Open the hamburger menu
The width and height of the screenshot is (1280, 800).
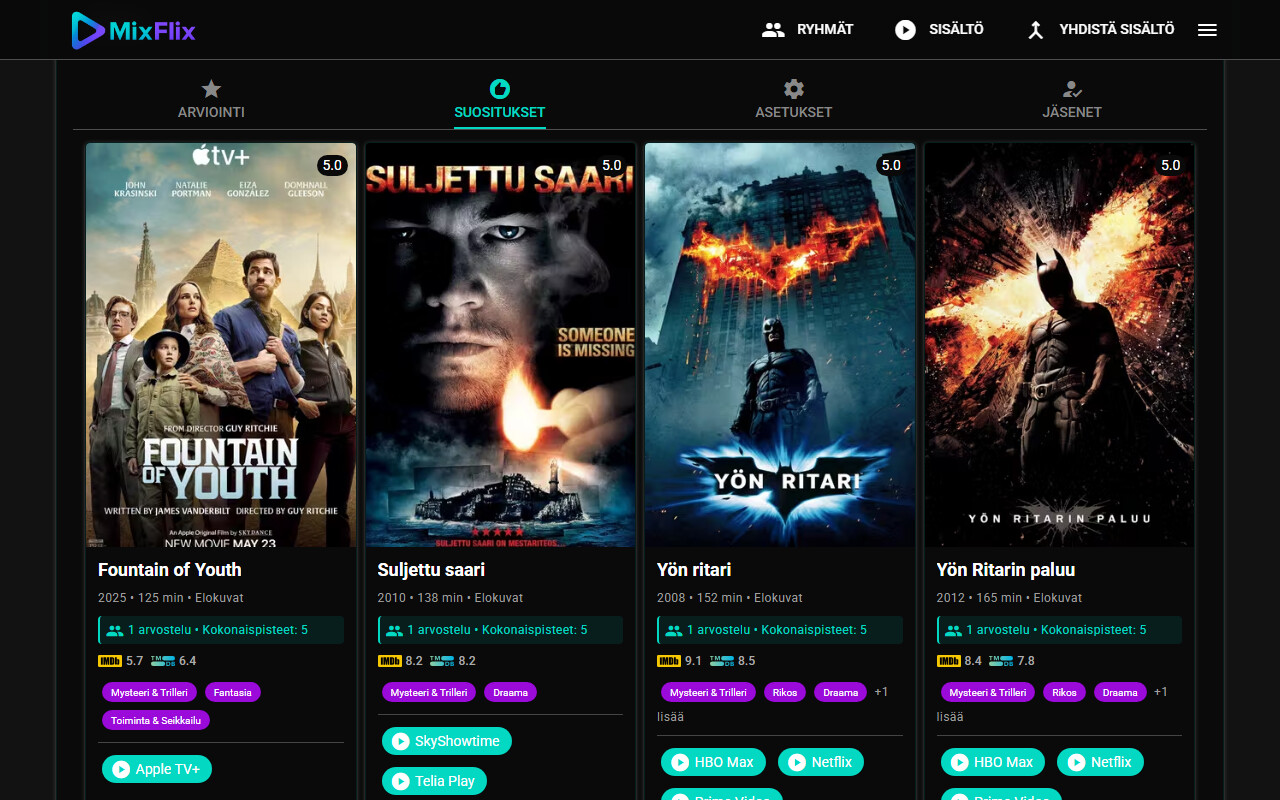click(x=1207, y=30)
